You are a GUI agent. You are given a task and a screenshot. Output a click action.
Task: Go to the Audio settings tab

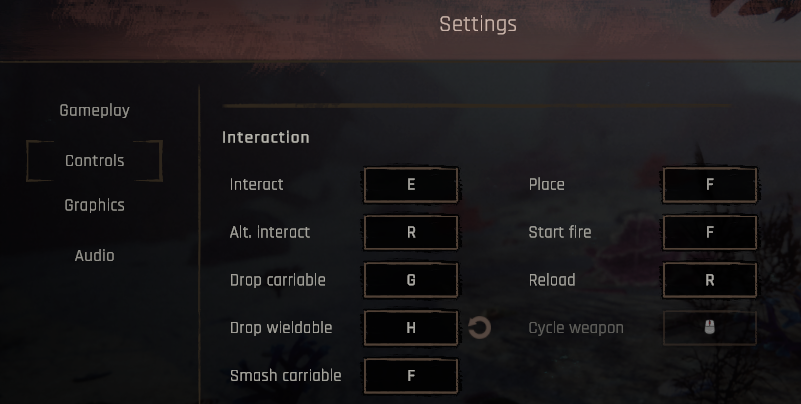(x=95, y=255)
